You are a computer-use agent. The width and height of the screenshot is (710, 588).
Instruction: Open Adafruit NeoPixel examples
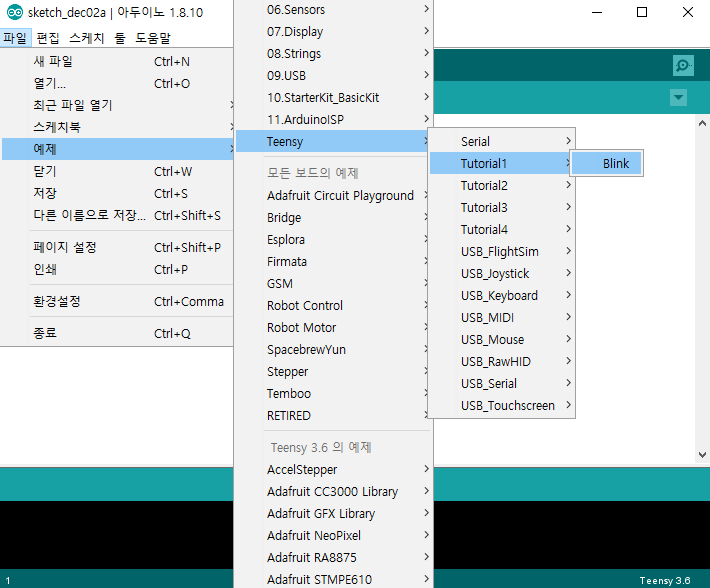(x=333, y=535)
